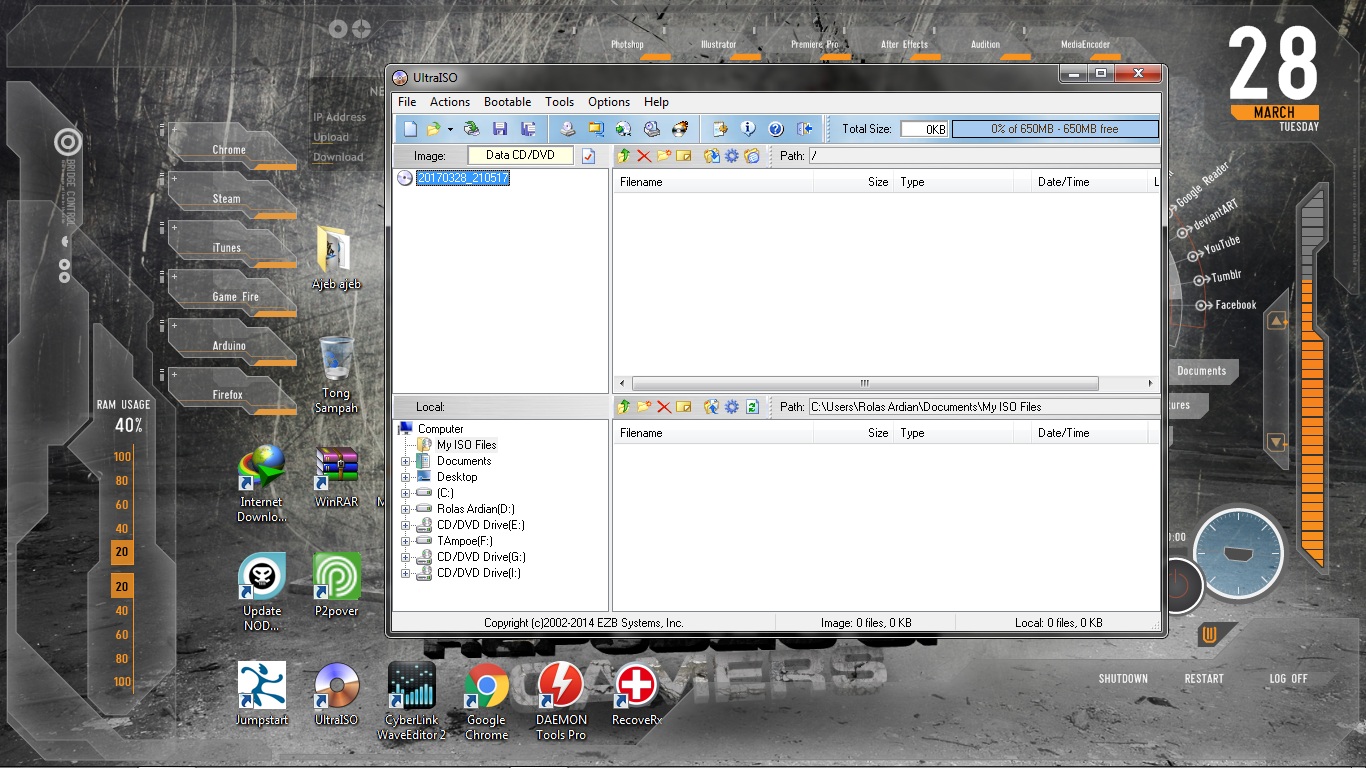Screen dimensions: 1366x768
Task: Click the Open folder icon in main toolbar
Action: click(433, 129)
